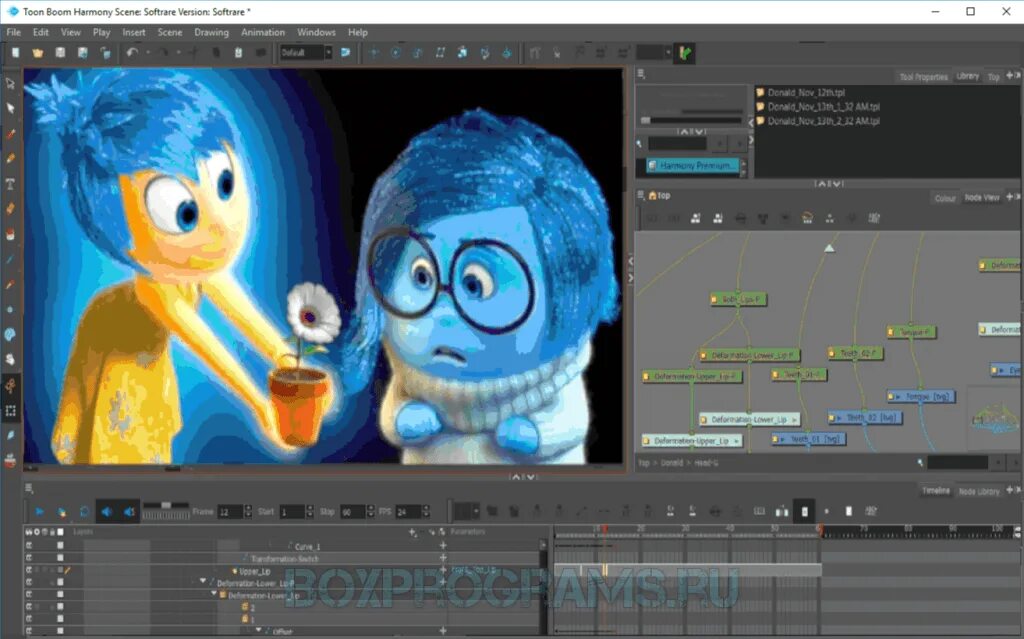
Task: Toggle visibility icon of the Upper_Lip layer
Action: pos(29,570)
